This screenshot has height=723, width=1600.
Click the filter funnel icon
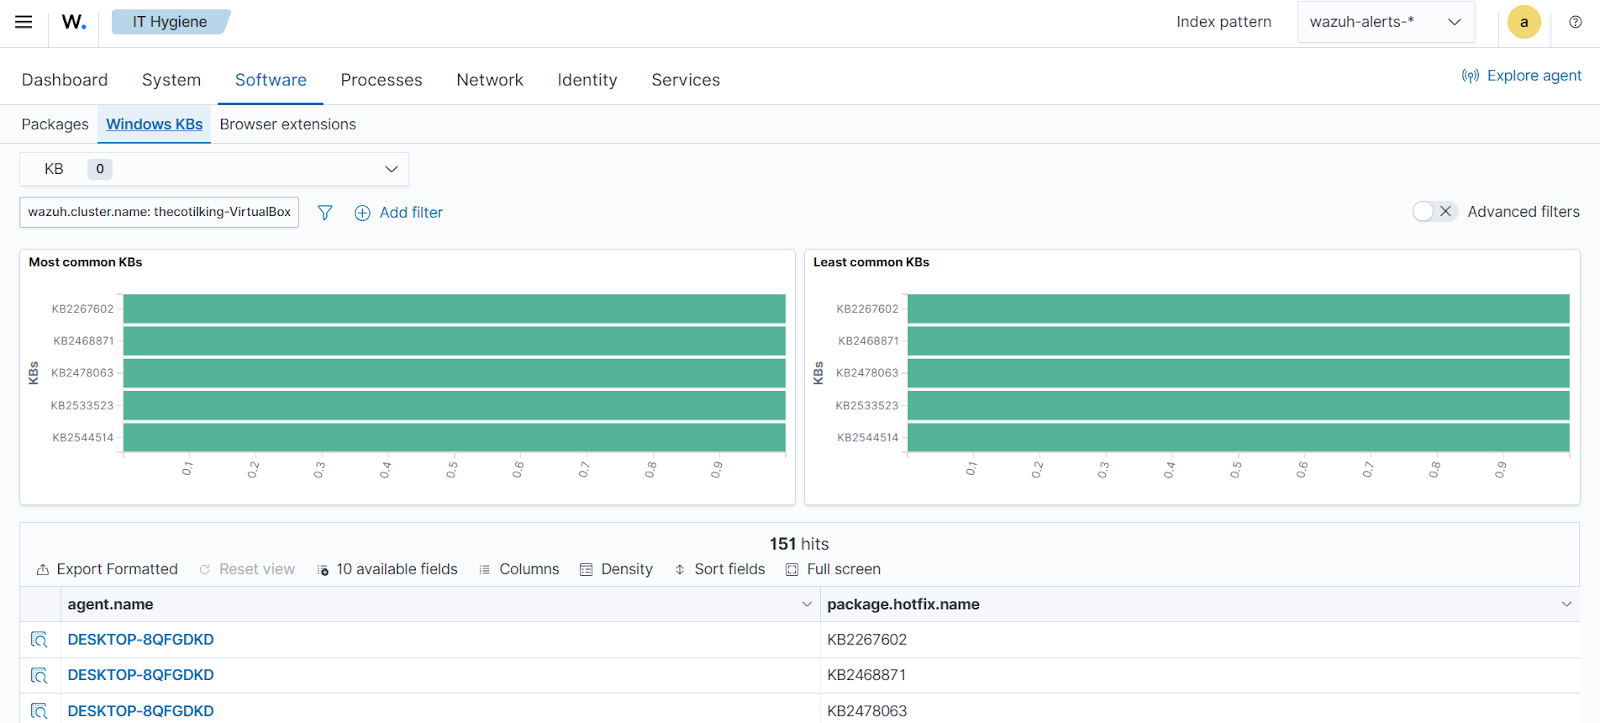tap(325, 212)
